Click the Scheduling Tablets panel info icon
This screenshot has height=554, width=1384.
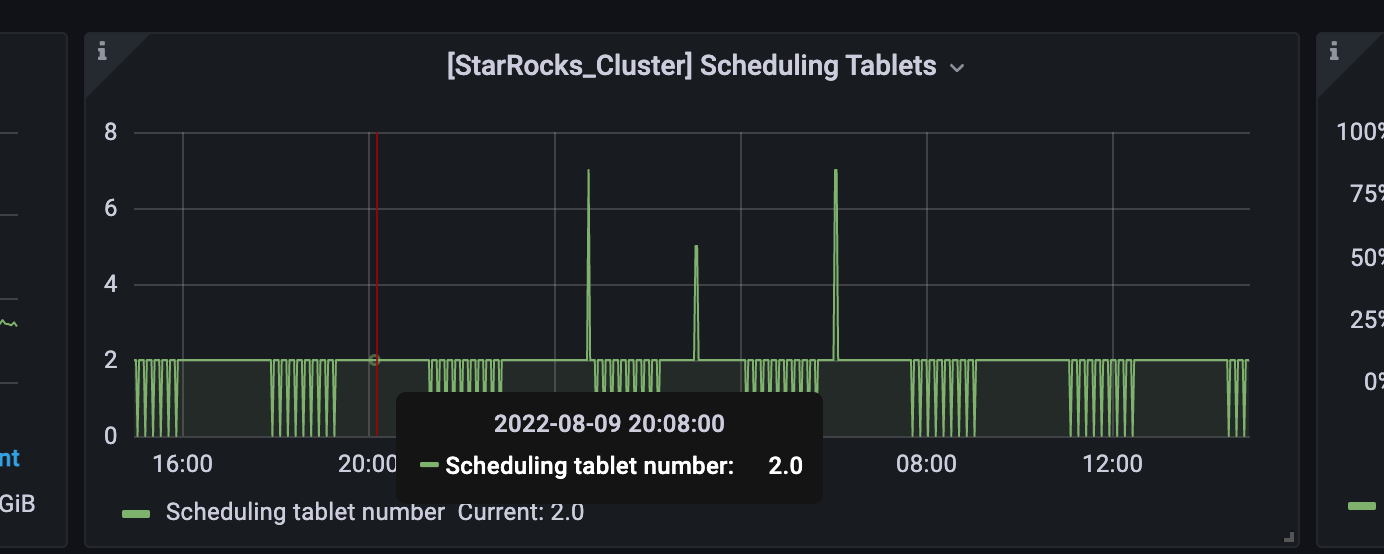(x=101, y=50)
